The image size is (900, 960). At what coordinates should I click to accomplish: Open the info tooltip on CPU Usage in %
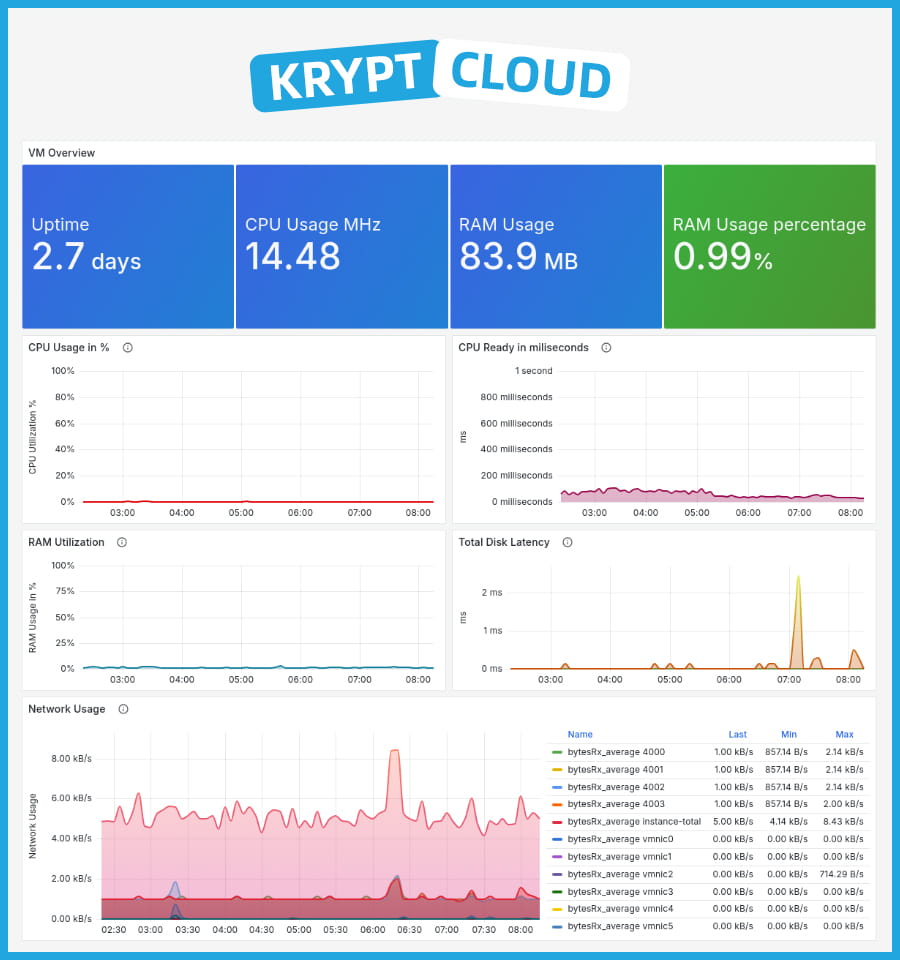tap(127, 348)
